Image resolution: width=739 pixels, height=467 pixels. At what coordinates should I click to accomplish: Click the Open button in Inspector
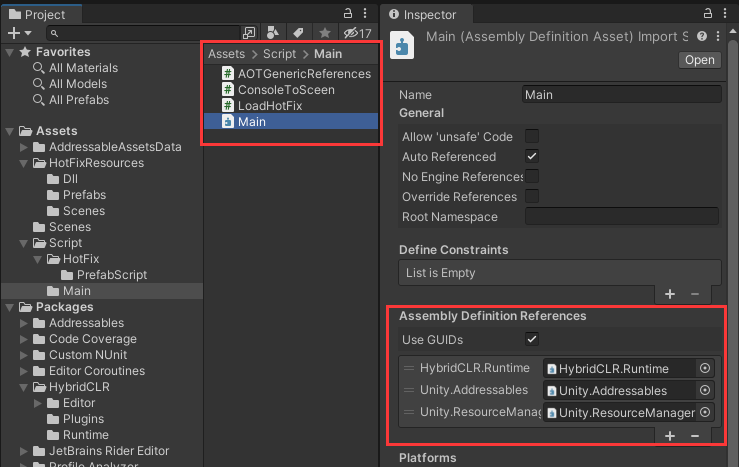coord(699,60)
